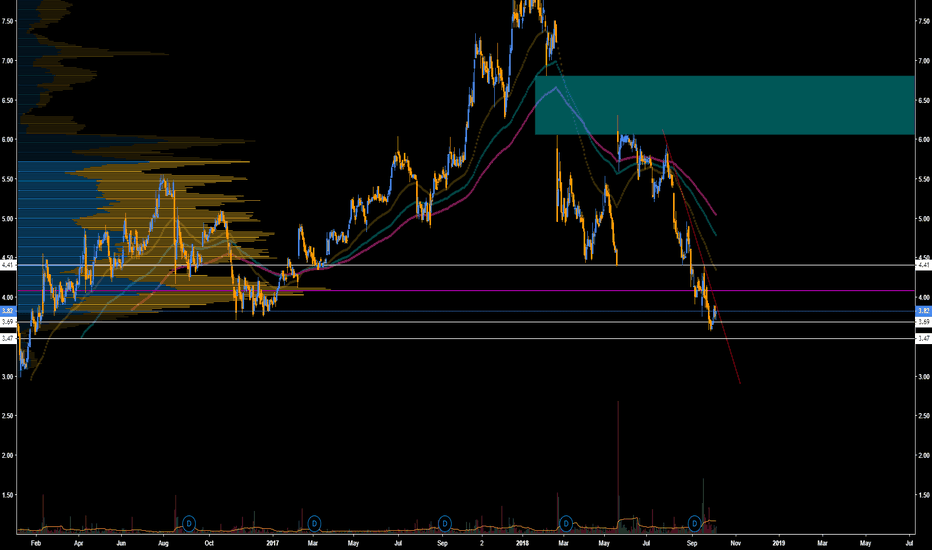Click the 2.50 label on the right price axis

pos(923,416)
